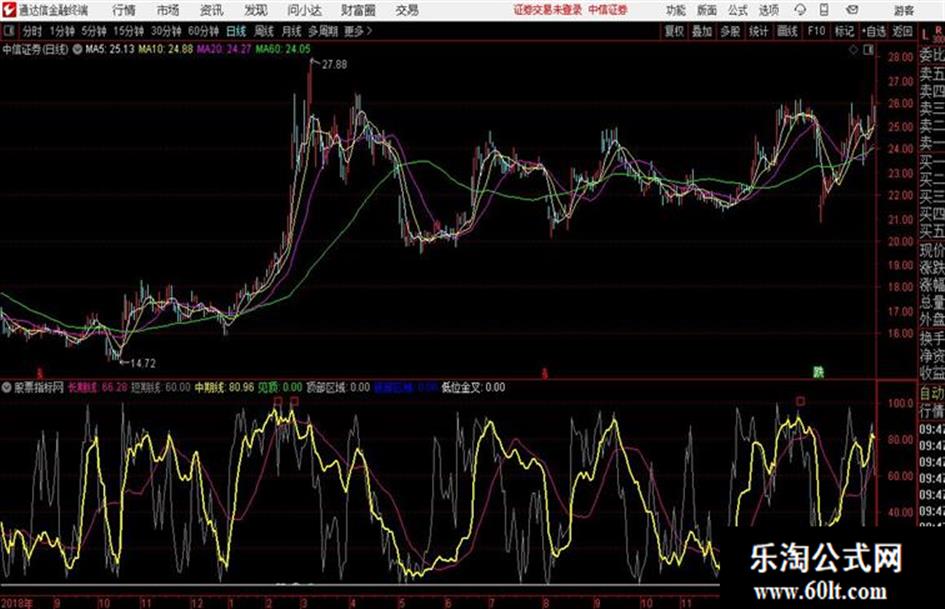
Task: Open the 版面 menu
Action: point(706,10)
